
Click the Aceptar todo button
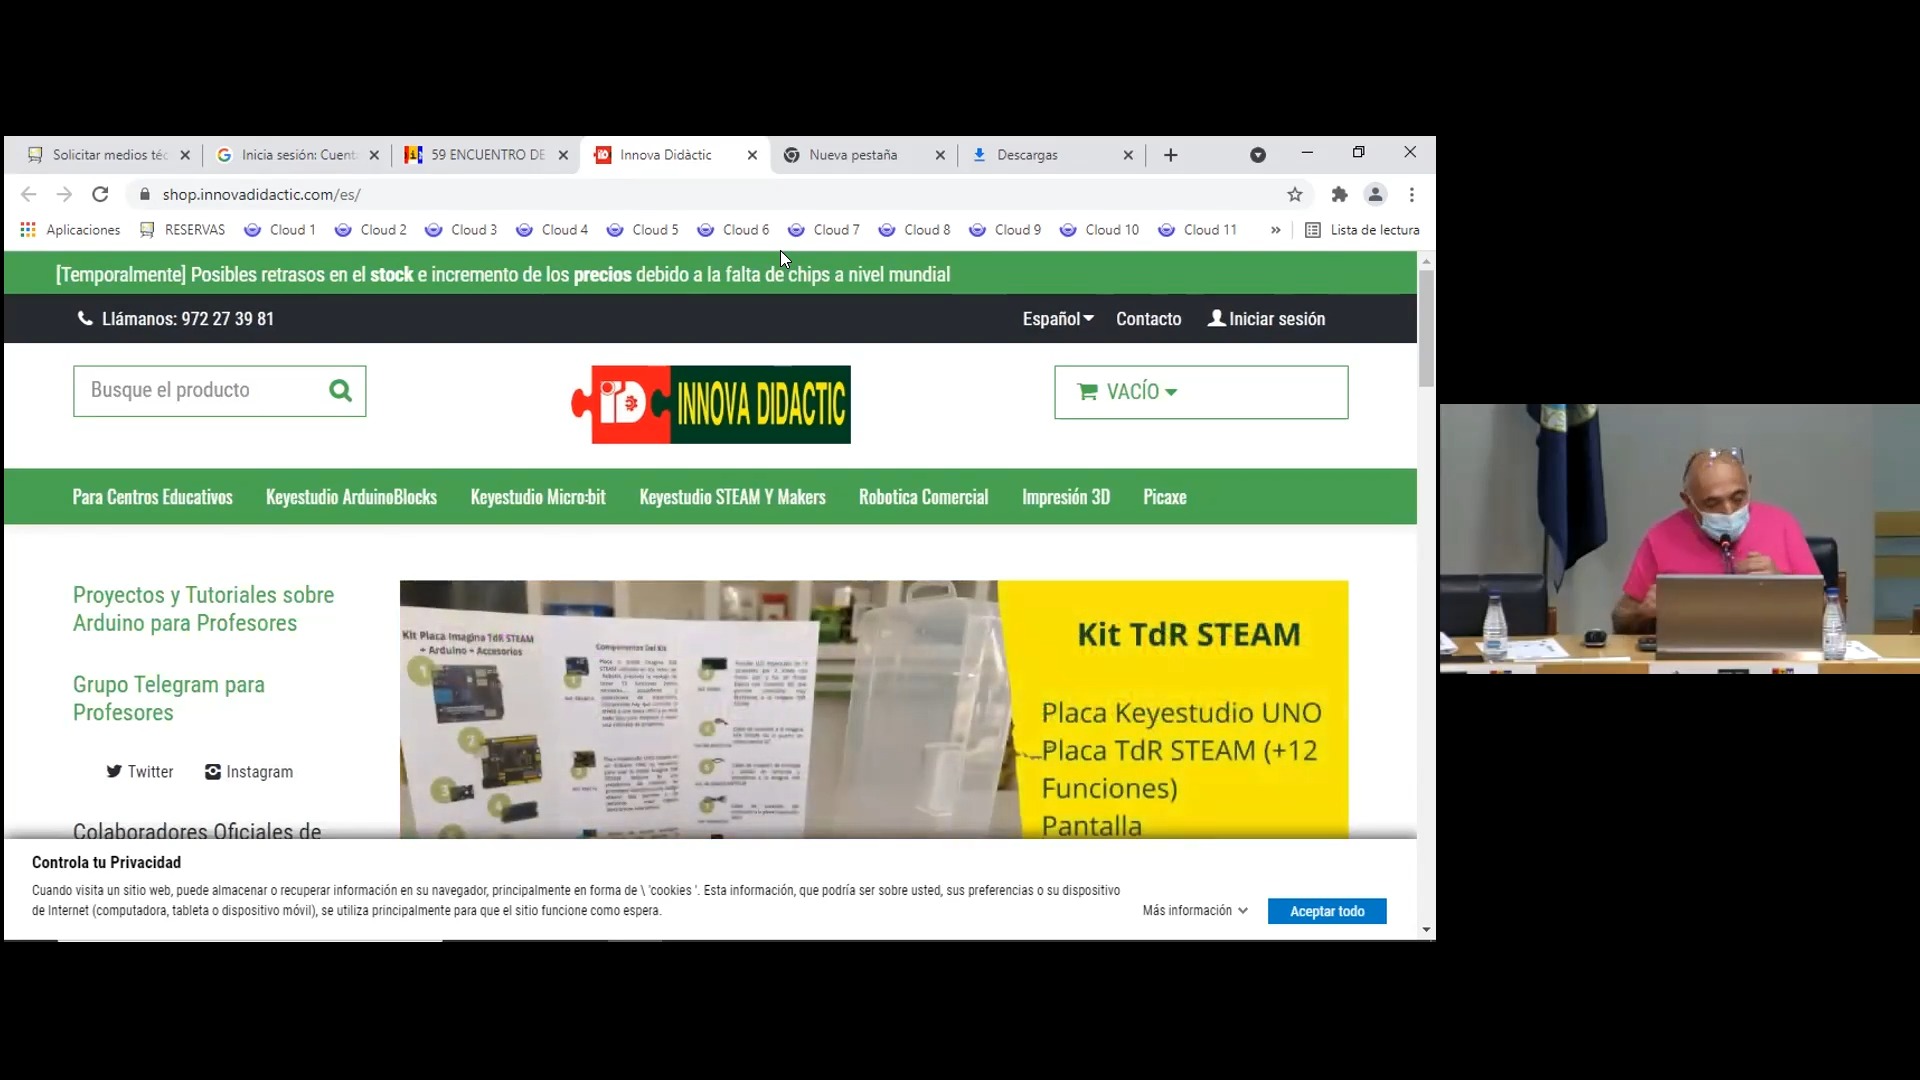coord(1327,911)
